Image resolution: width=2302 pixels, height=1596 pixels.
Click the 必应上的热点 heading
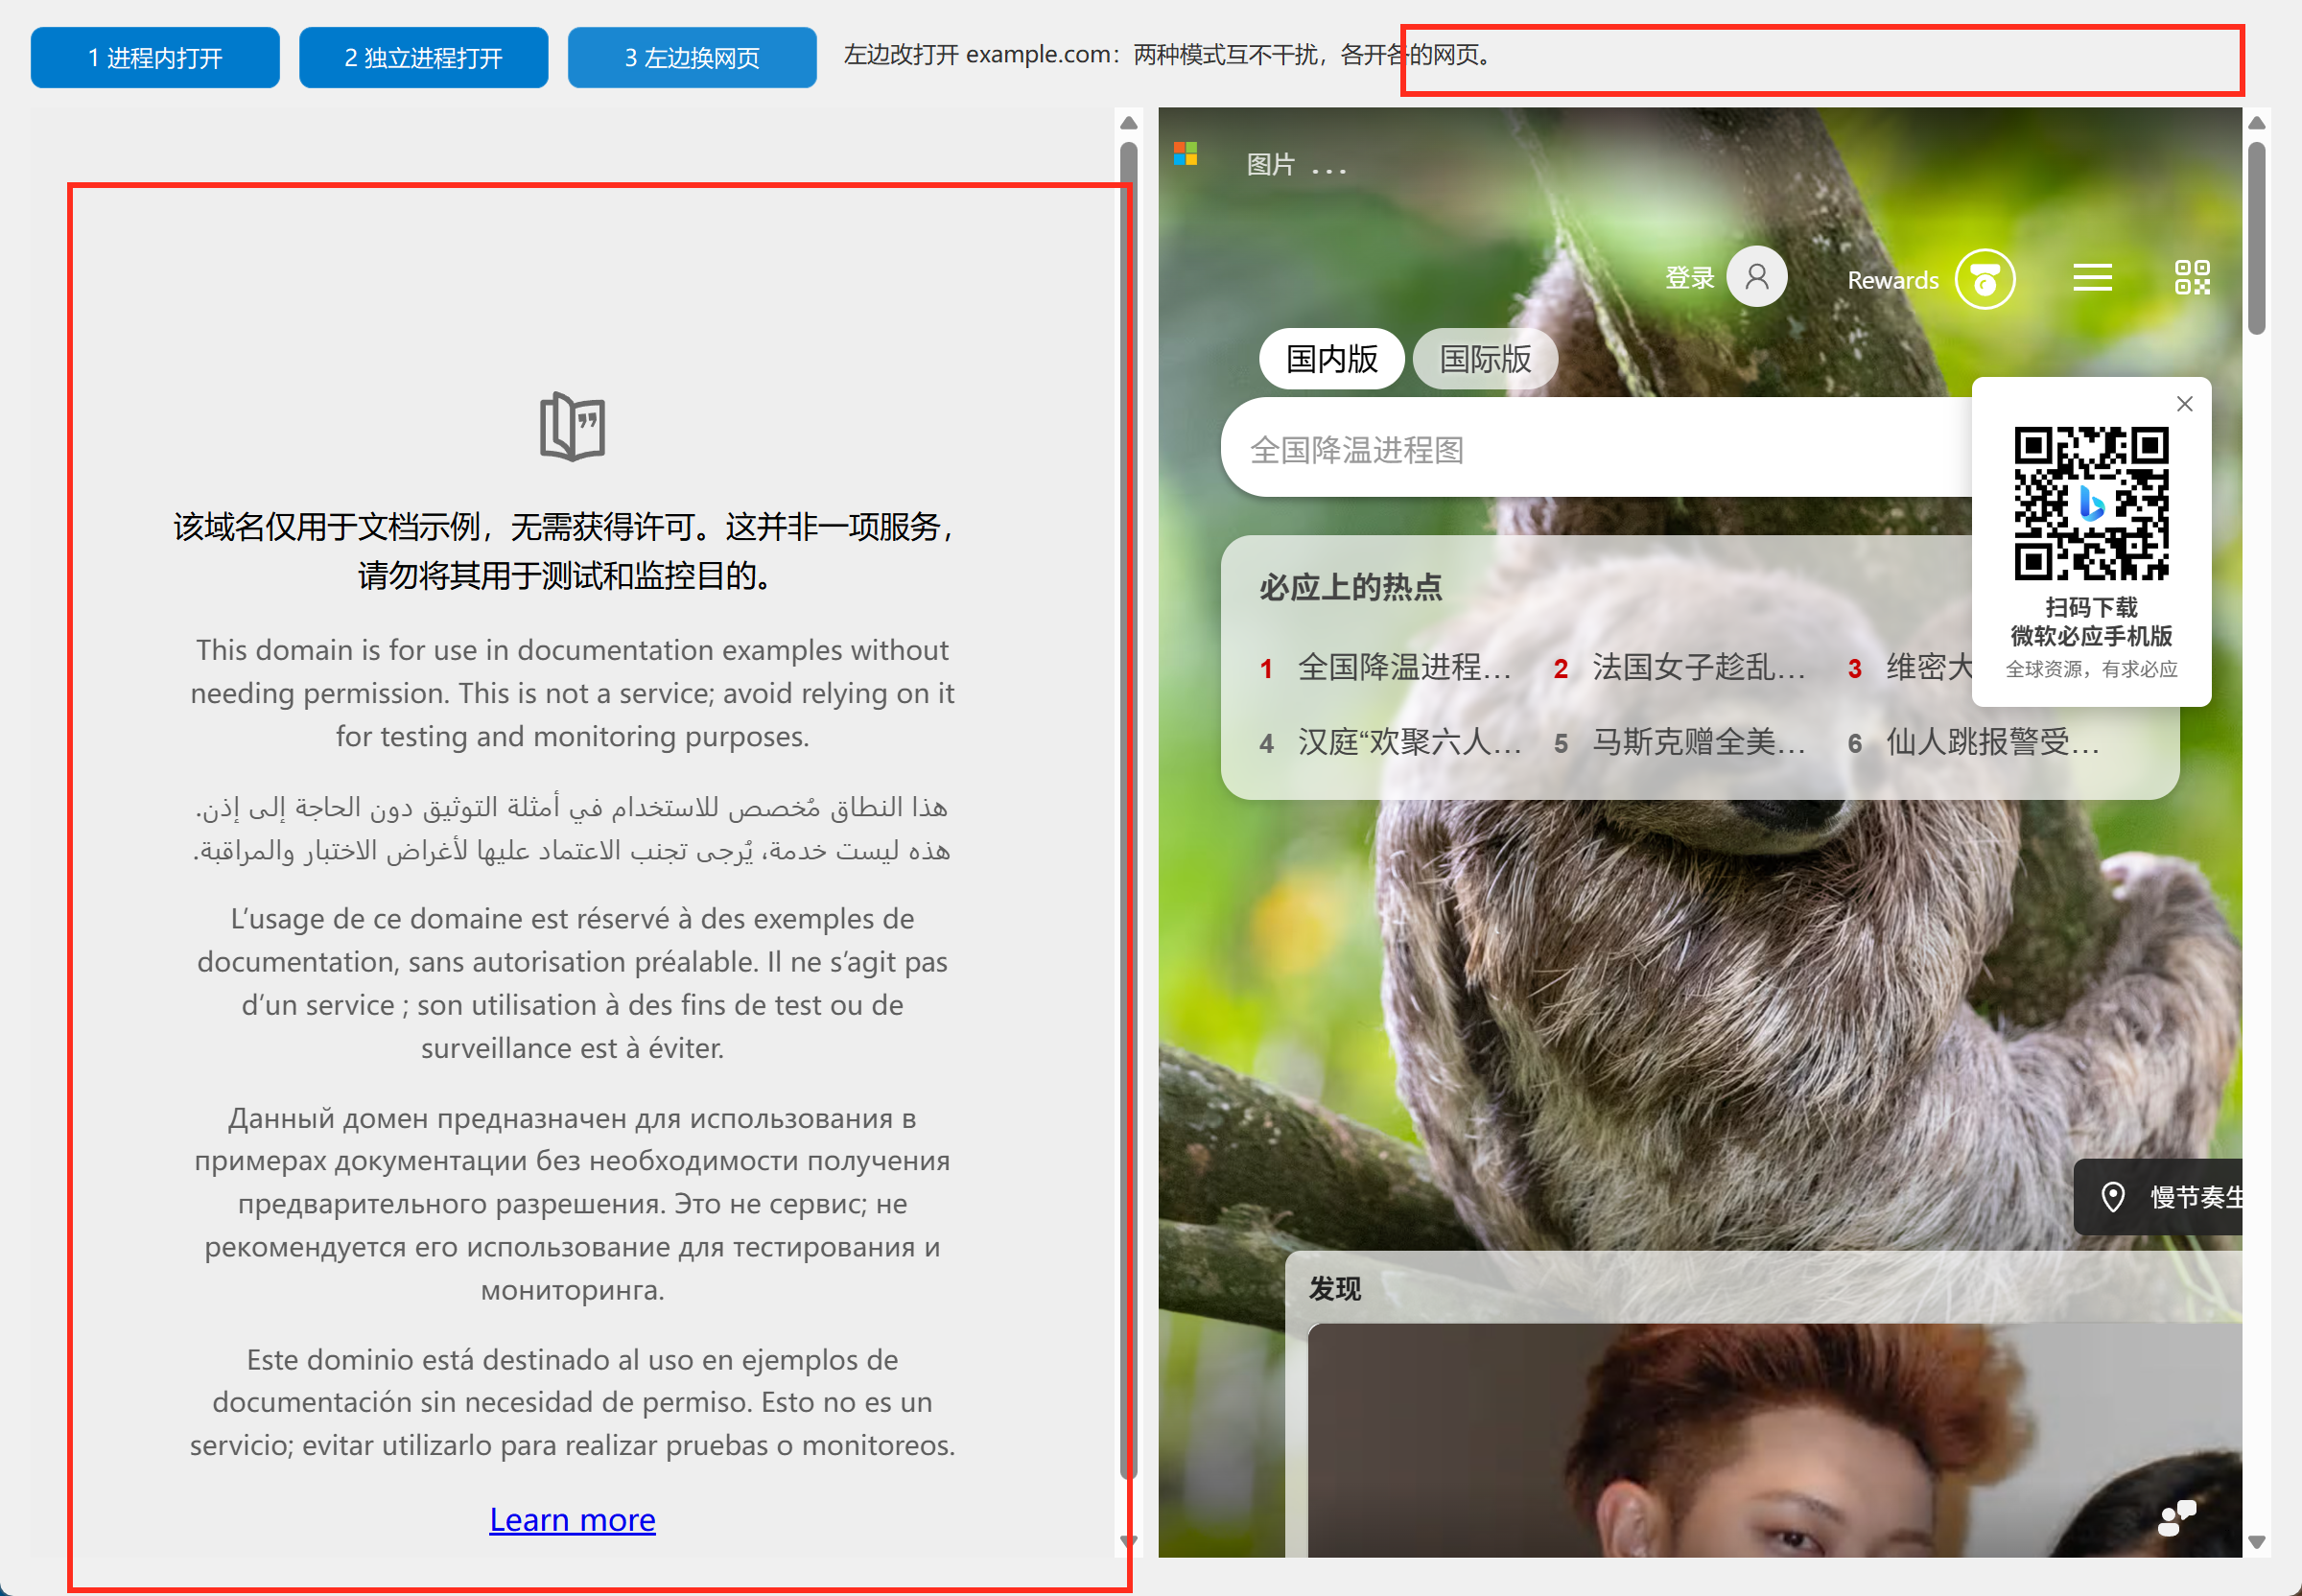1350,587
